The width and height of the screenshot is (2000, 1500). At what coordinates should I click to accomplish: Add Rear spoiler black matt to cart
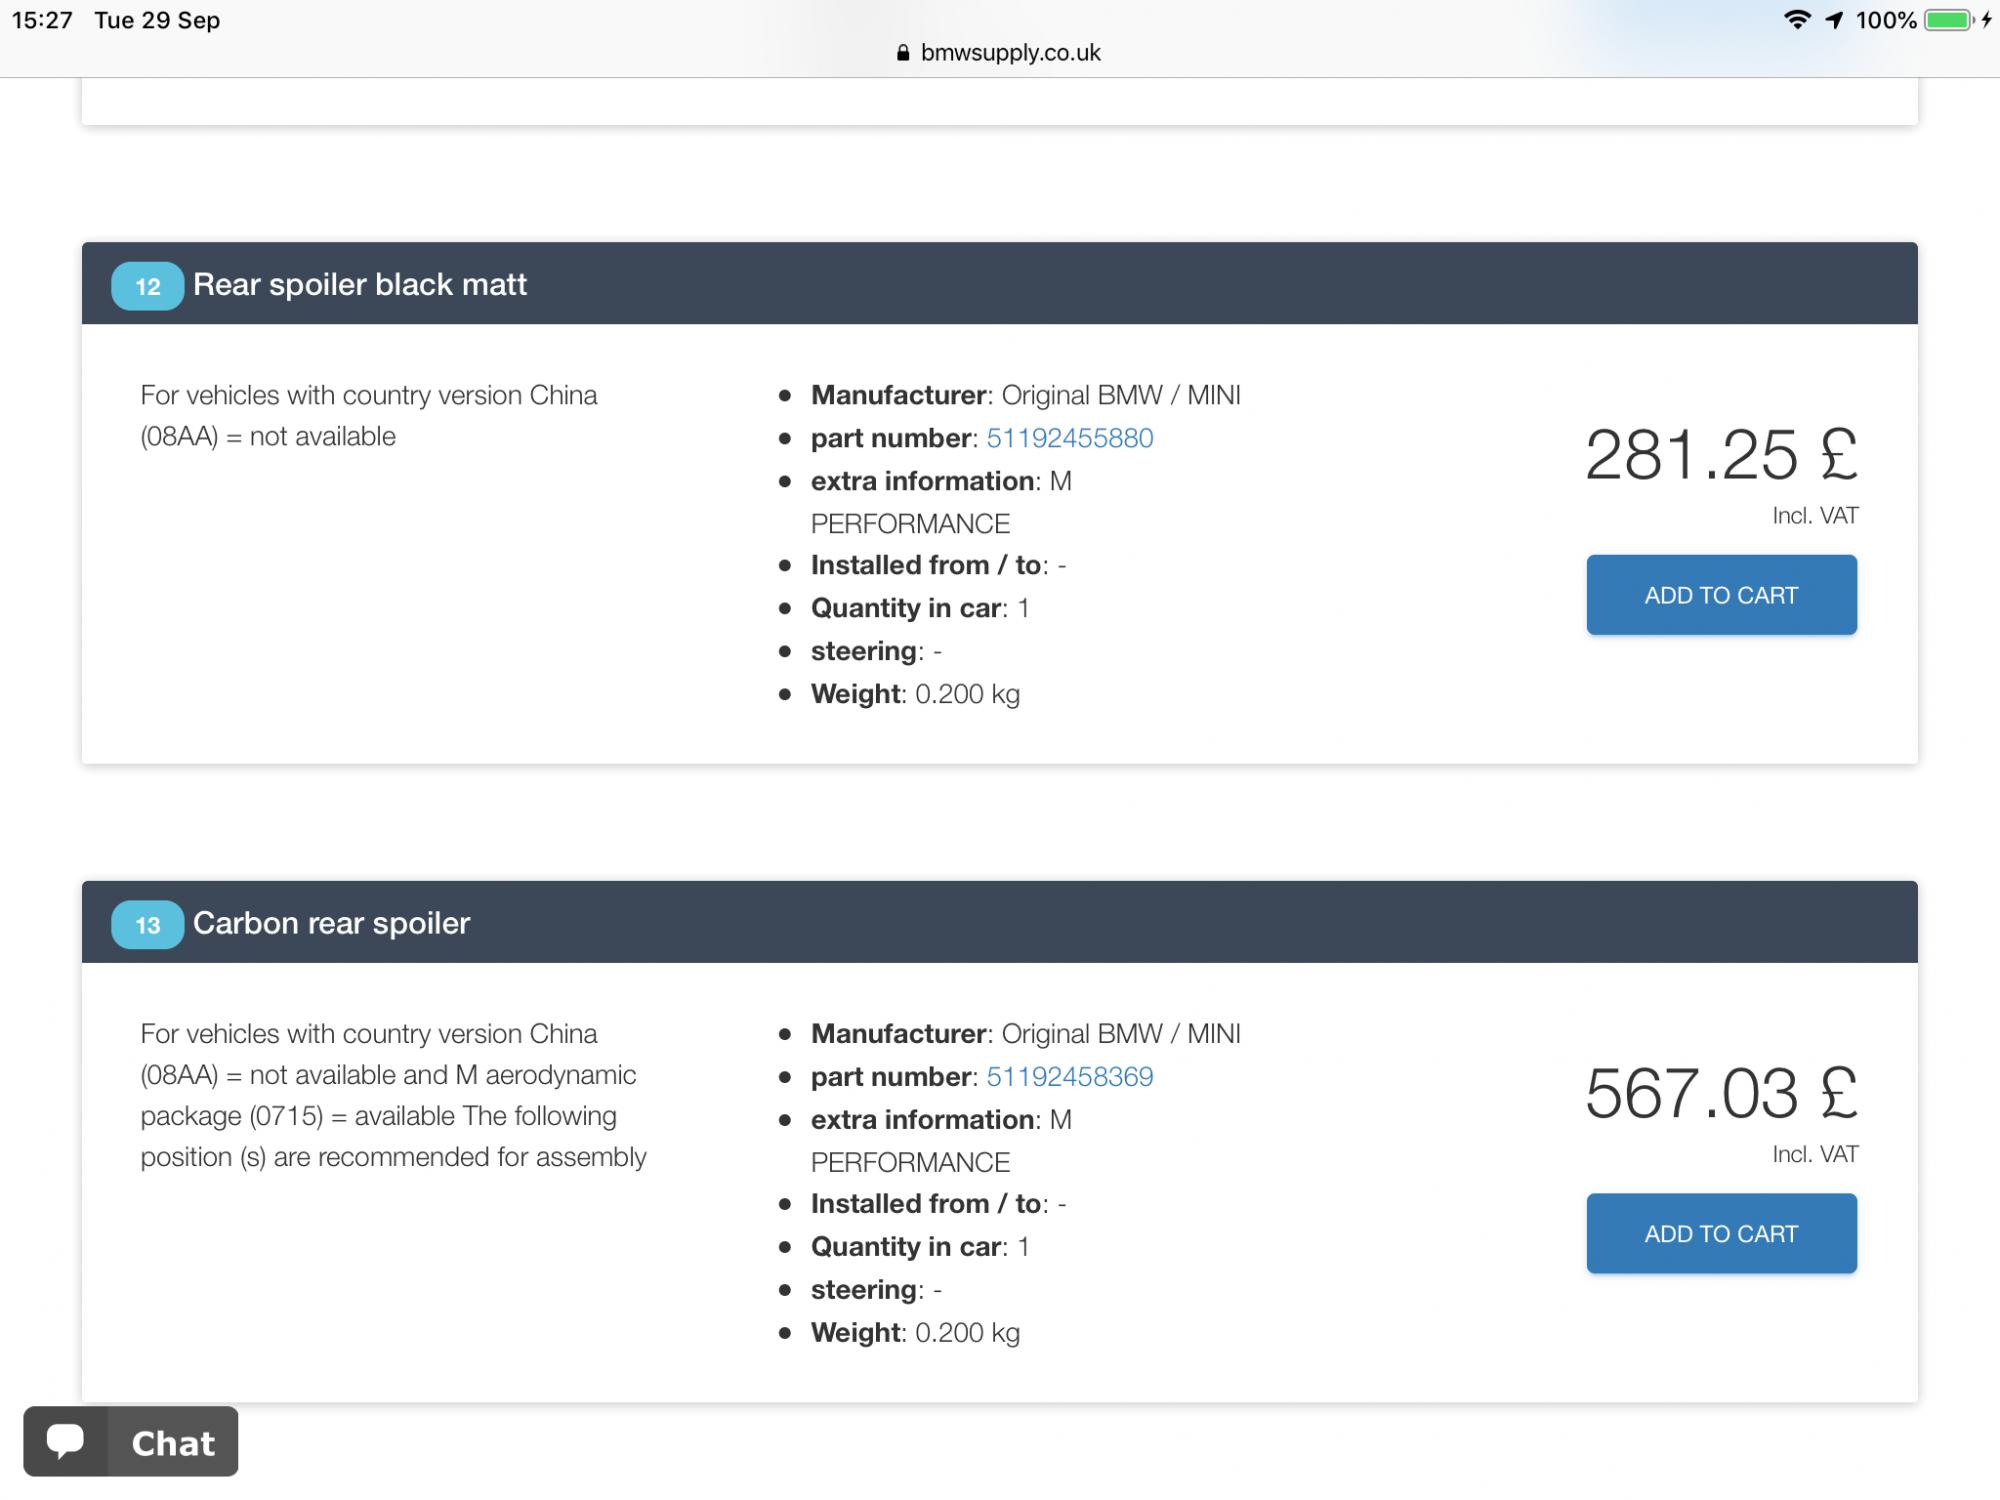pos(1721,595)
